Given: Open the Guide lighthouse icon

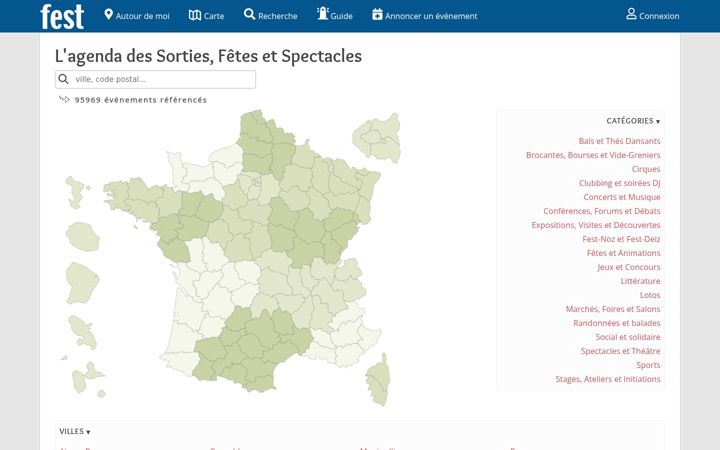Looking at the screenshot, I should 323,13.
